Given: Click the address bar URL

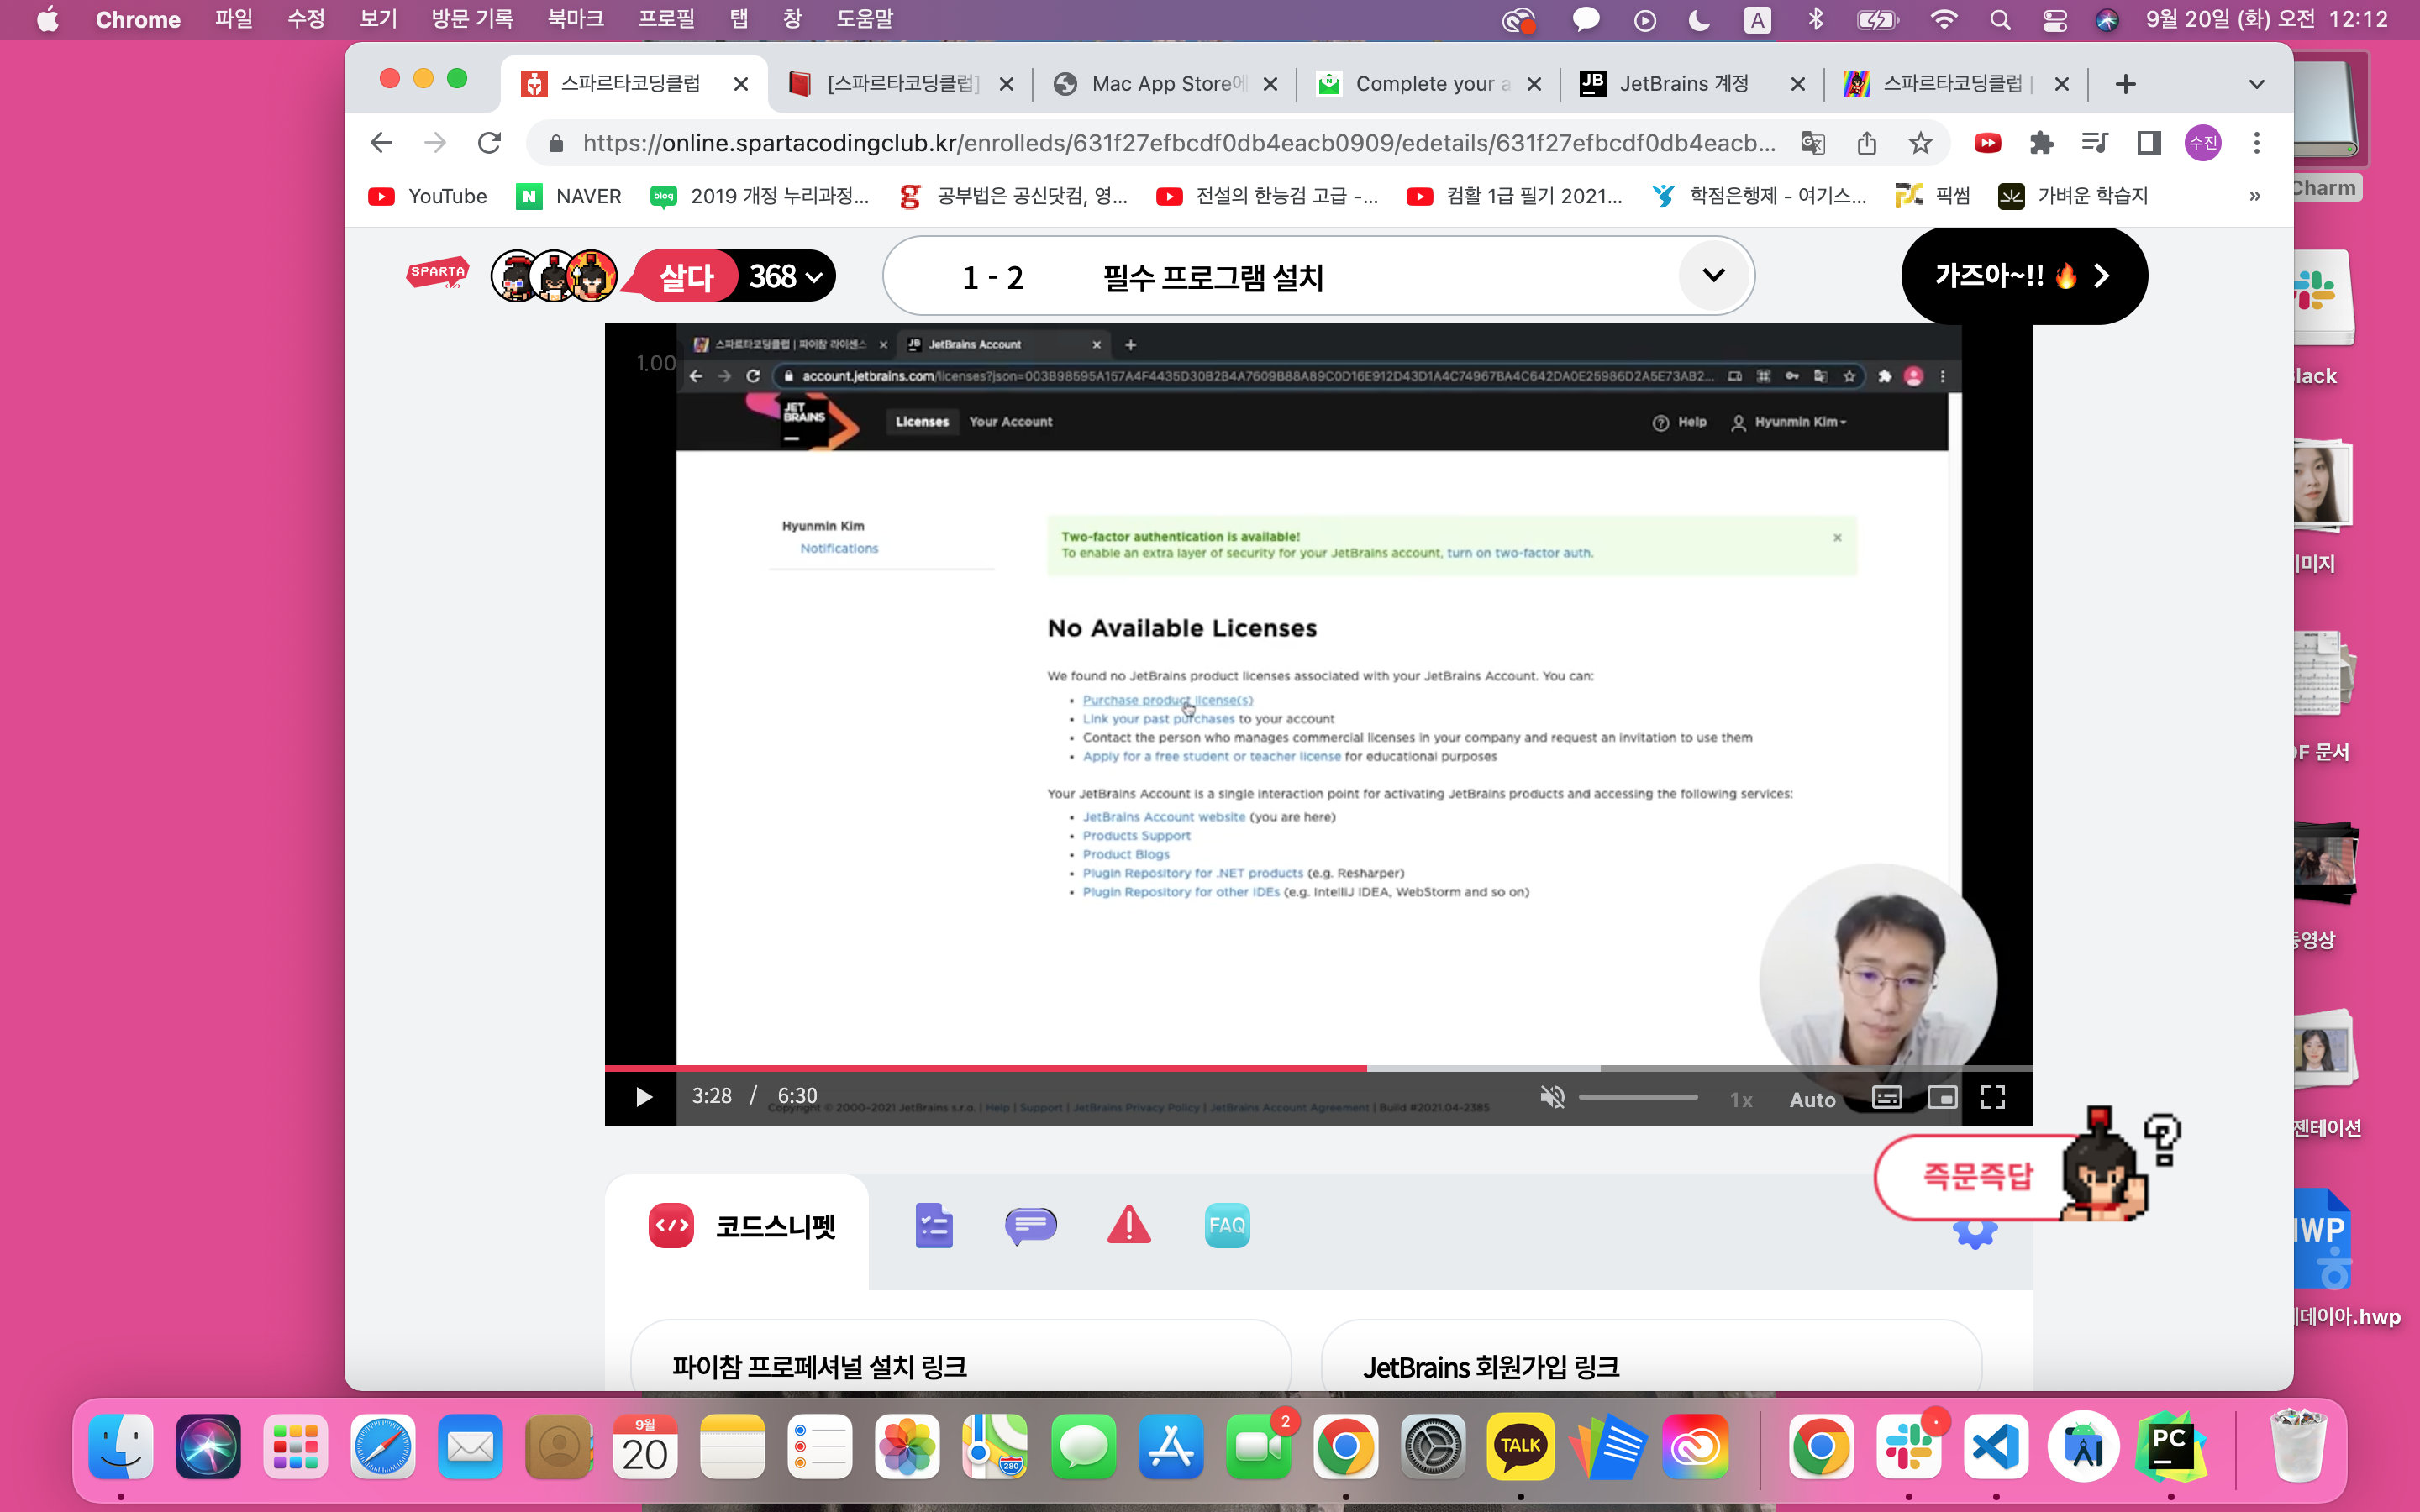Looking at the screenshot, I should coord(1179,143).
